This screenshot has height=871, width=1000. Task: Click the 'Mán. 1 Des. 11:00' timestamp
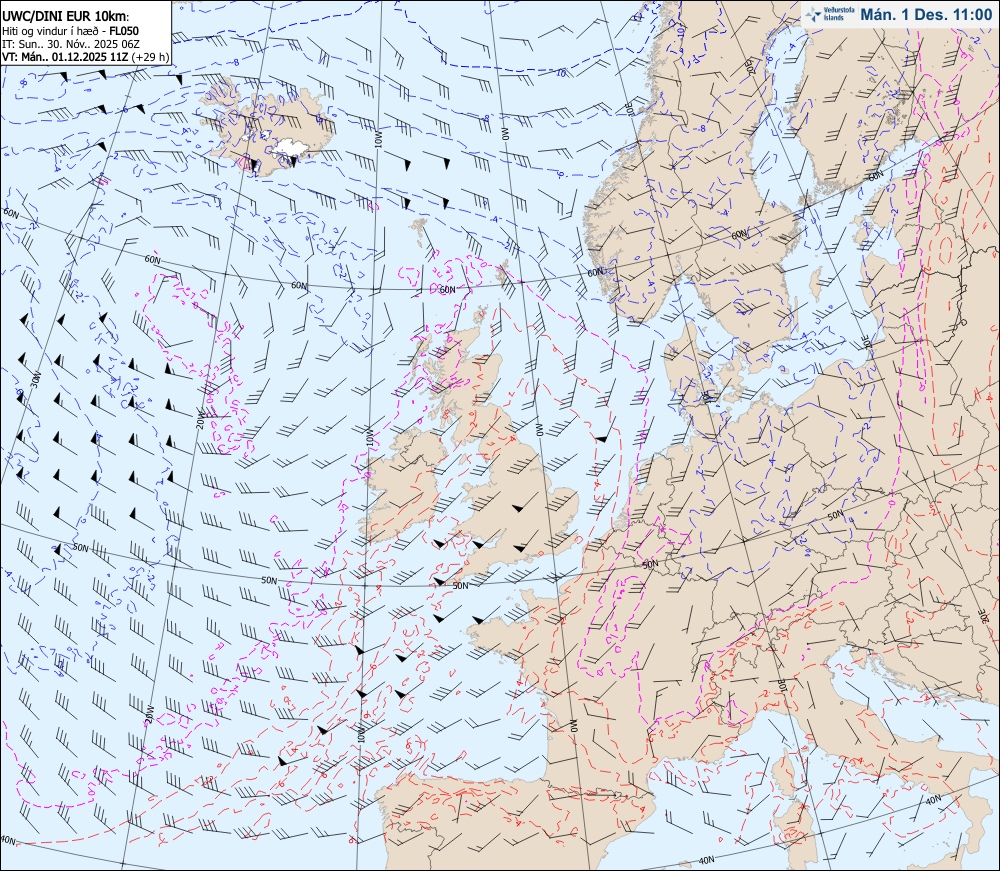pos(926,14)
